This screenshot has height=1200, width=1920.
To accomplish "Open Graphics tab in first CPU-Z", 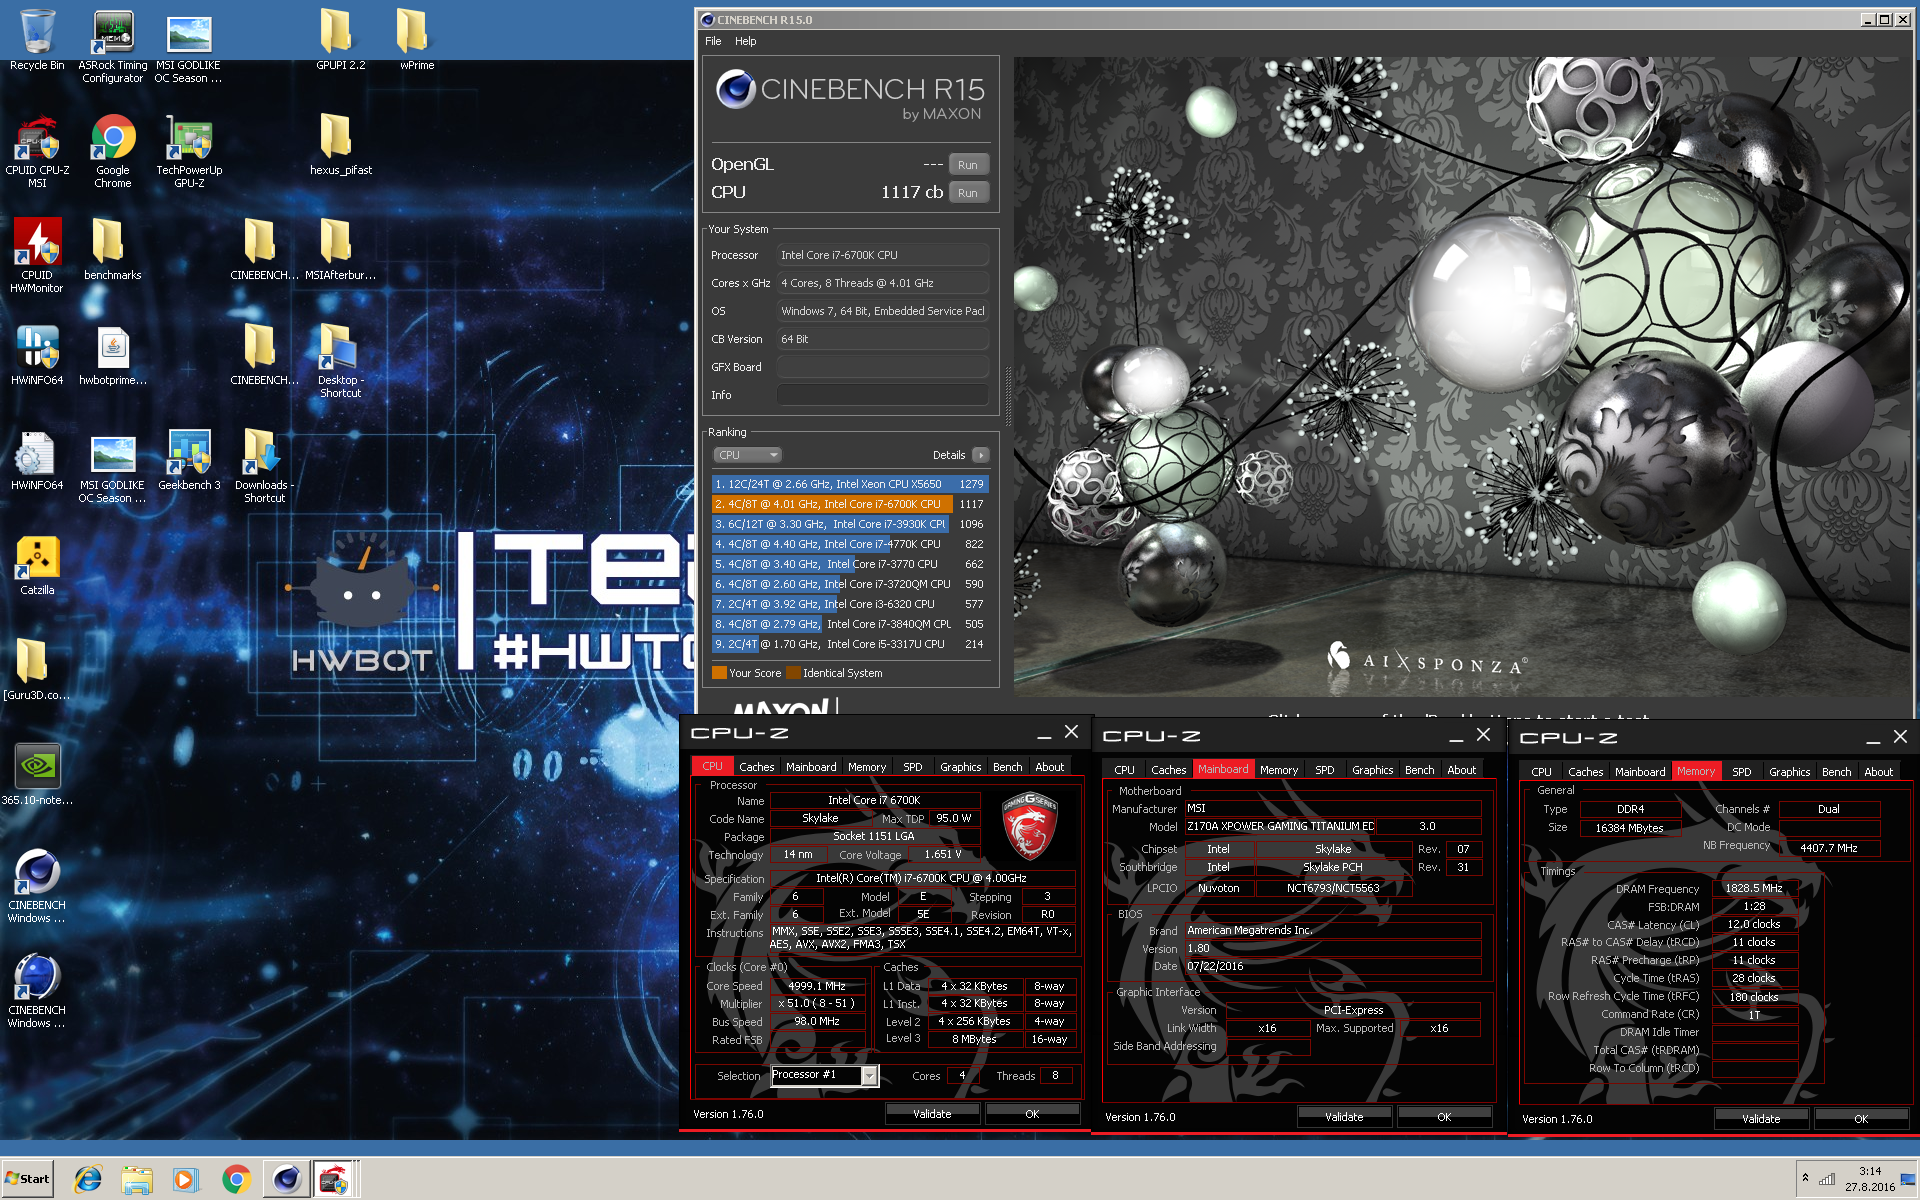I will tap(960, 767).
